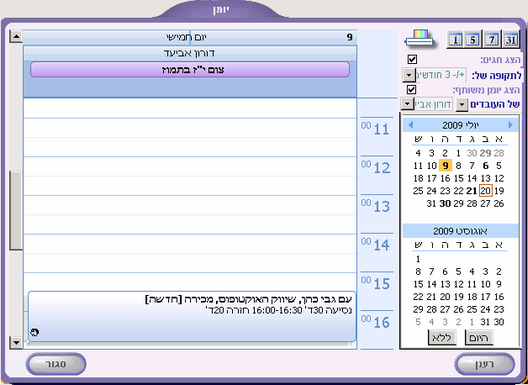Switch to single day view icon
Image resolution: width=528 pixels, height=385 pixels.
click(455, 40)
